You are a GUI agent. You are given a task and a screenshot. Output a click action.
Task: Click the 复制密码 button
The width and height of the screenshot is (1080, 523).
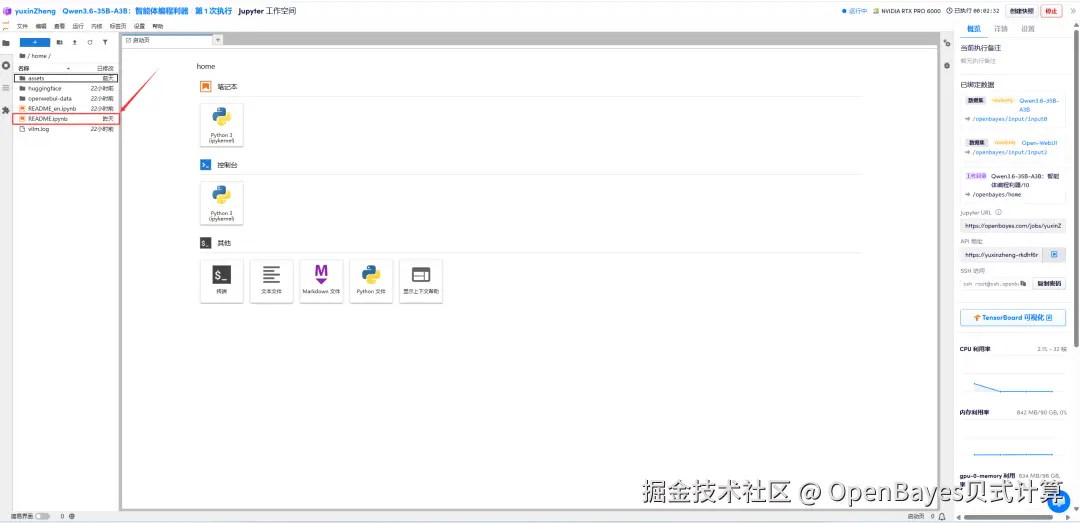coord(1048,283)
